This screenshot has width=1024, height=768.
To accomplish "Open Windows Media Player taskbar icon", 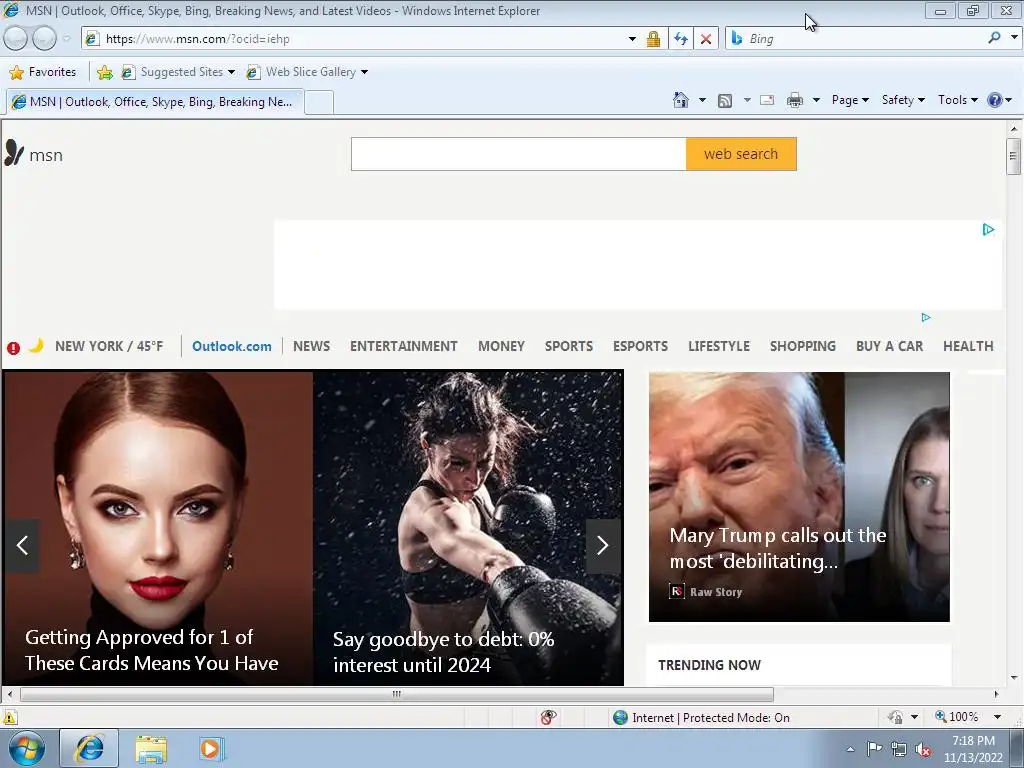I will click(211, 749).
